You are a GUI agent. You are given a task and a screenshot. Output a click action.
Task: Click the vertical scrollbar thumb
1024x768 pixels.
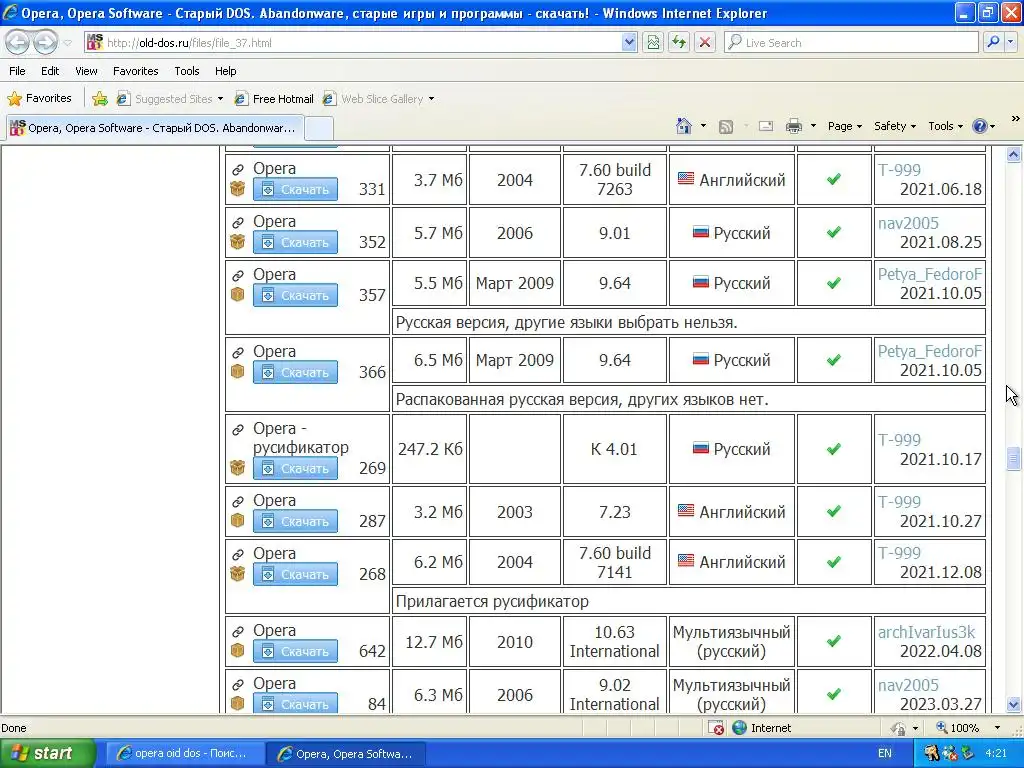click(1014, 458)
